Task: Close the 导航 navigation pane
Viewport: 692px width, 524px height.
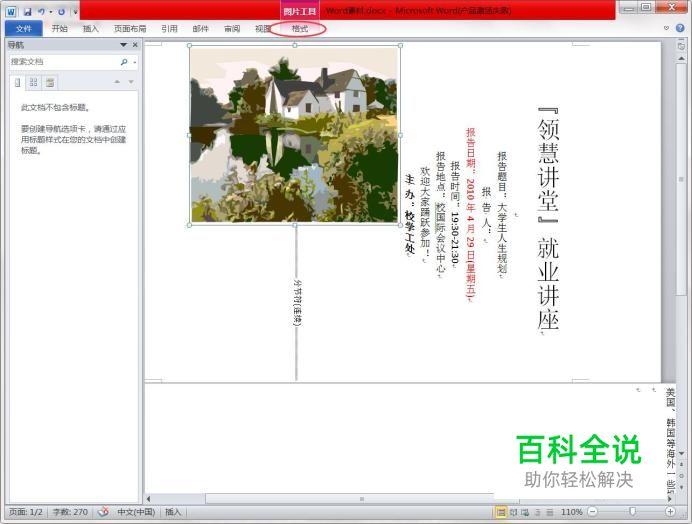Action: pos(135,45)
